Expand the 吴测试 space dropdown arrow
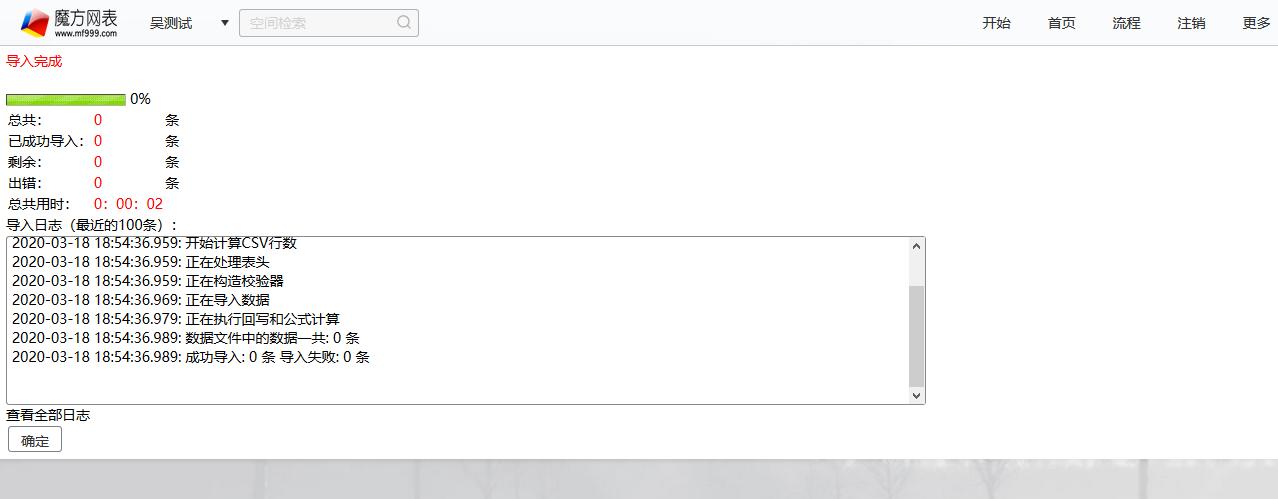1278x499 pixels. [x=225, y=23]
